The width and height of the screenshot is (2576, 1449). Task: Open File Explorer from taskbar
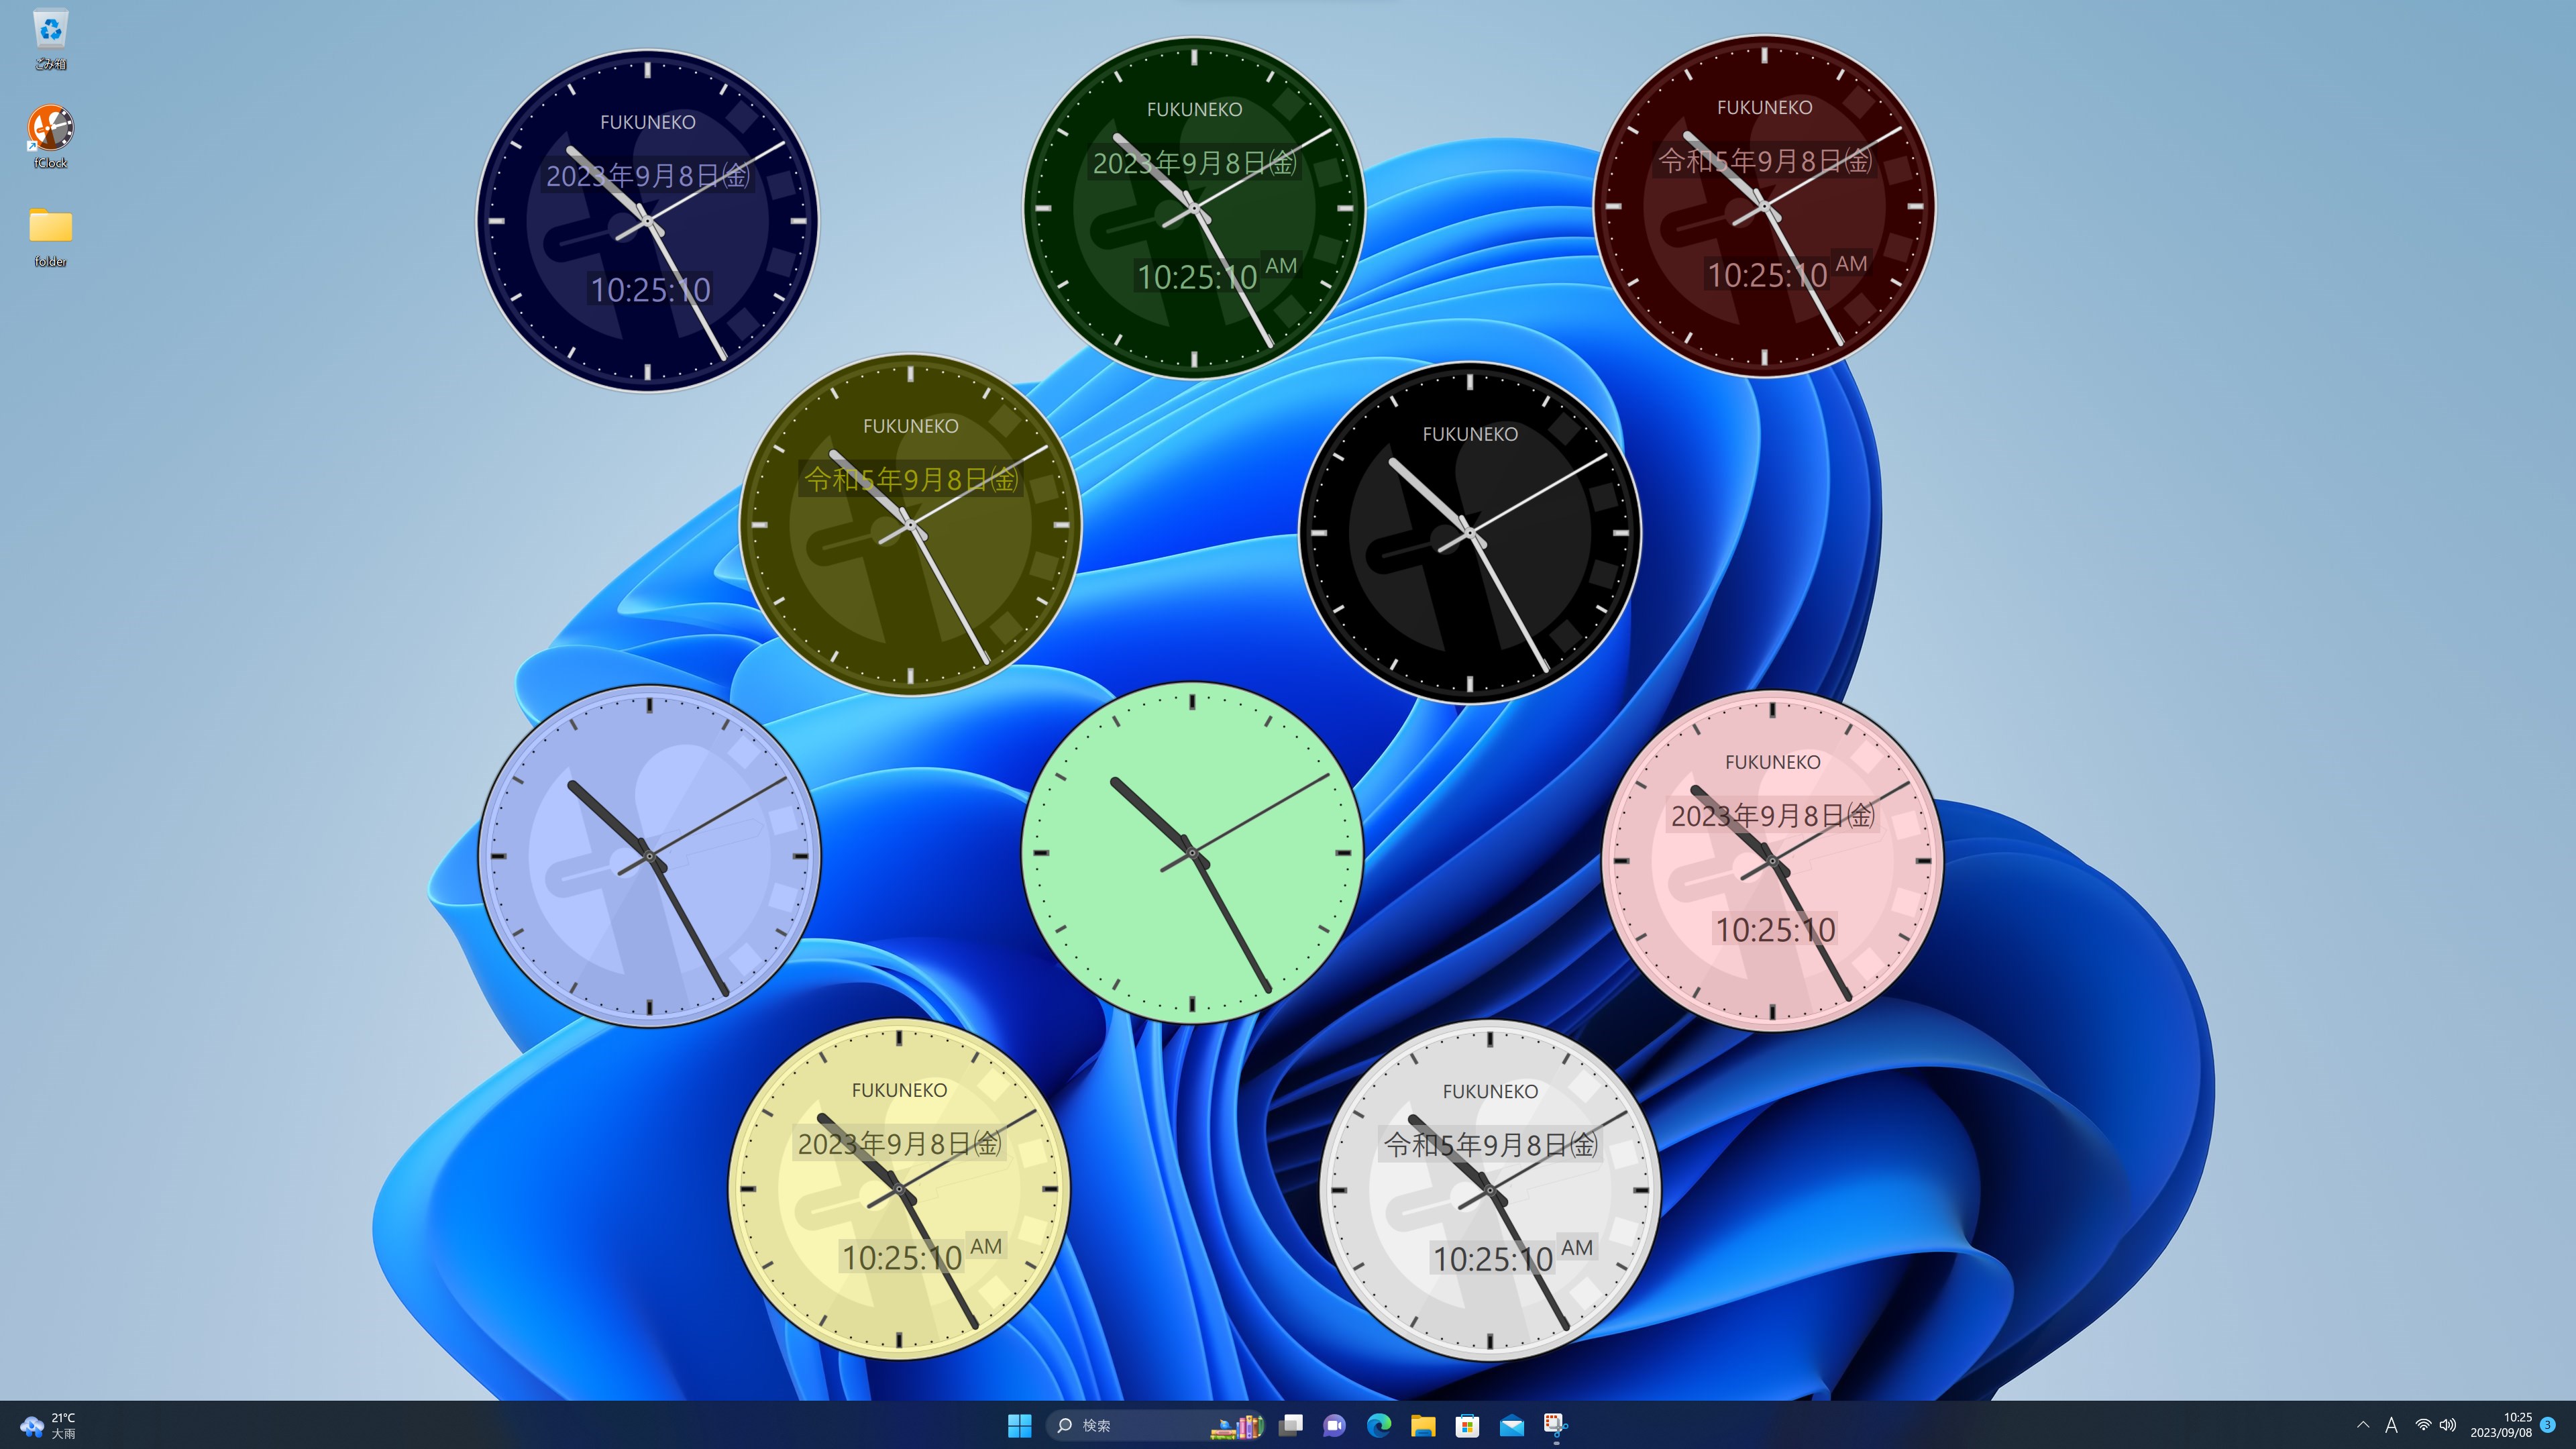tap(1423, 1425)
